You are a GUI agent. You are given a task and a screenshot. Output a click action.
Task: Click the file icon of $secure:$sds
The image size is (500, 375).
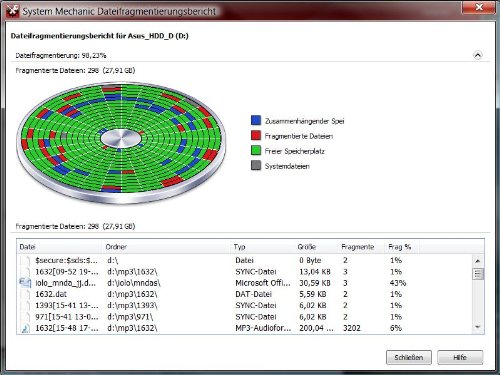click(x=25, y=260)
